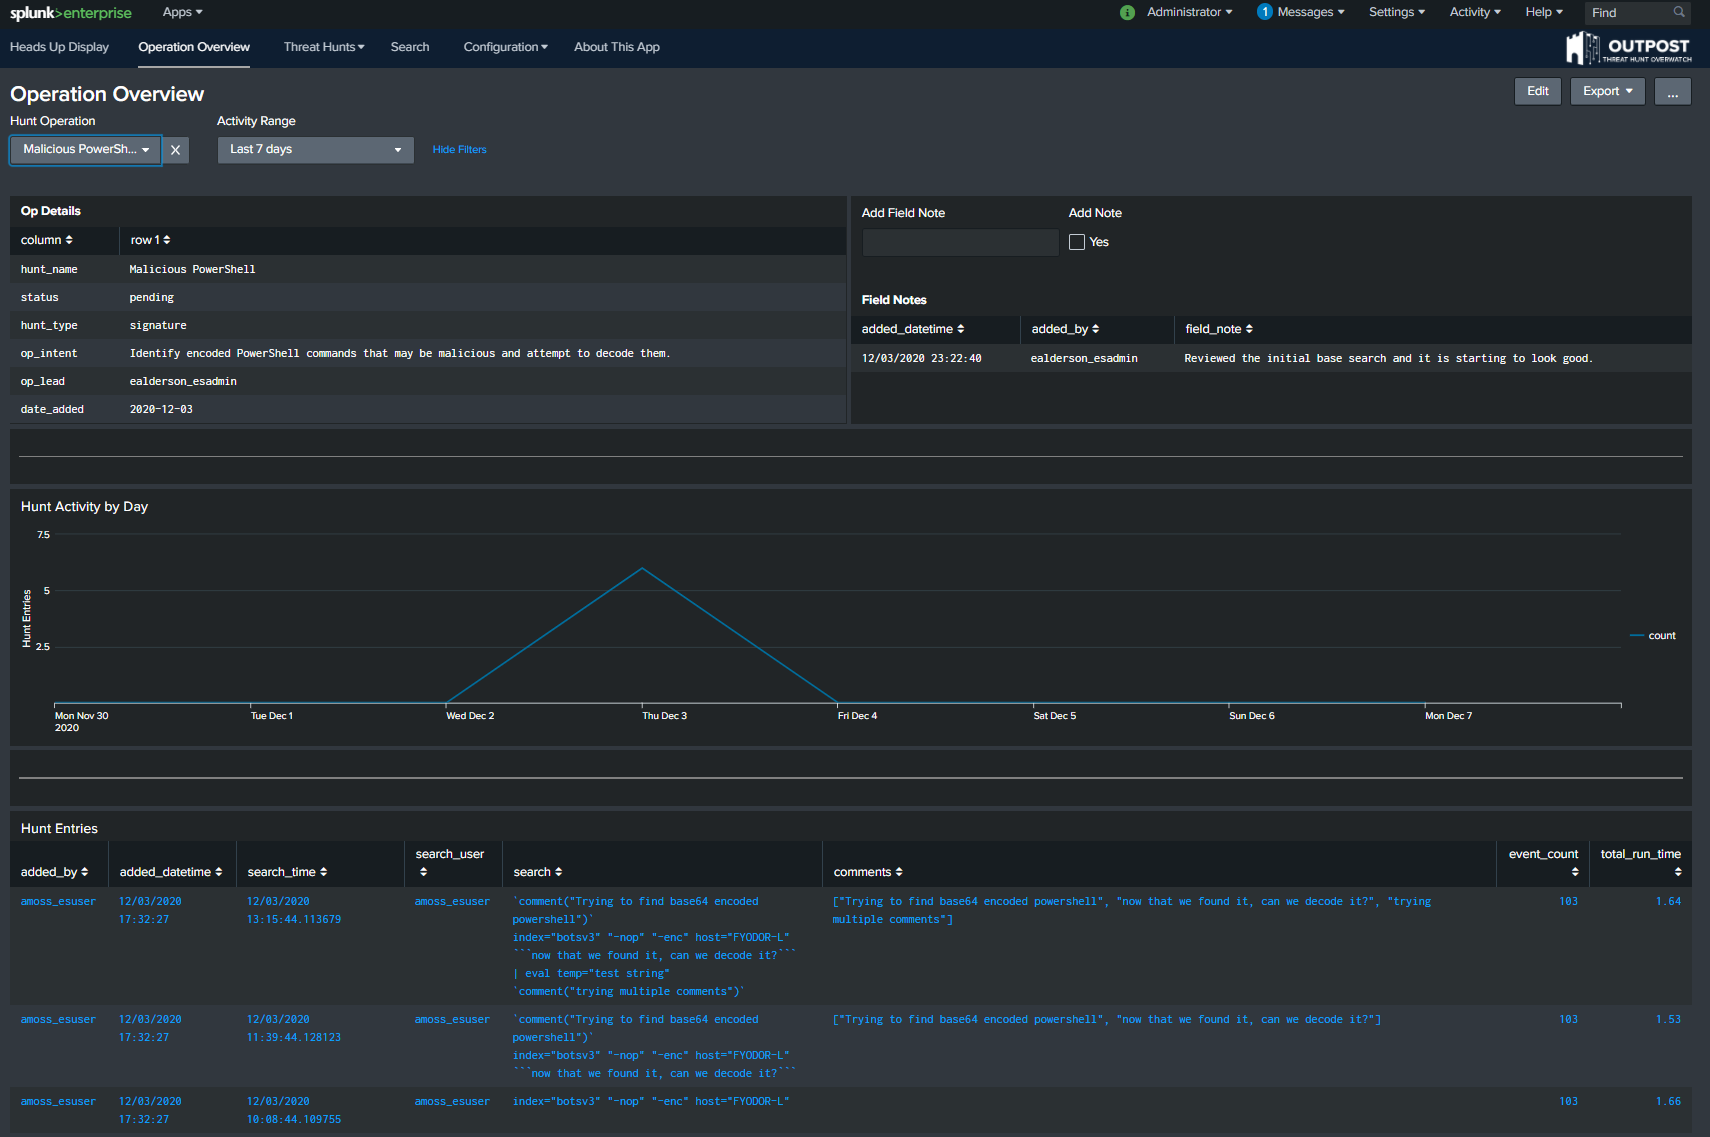1710x1137 pixels.
Task: Open the Configuration menu
Action: click(505, 47)
